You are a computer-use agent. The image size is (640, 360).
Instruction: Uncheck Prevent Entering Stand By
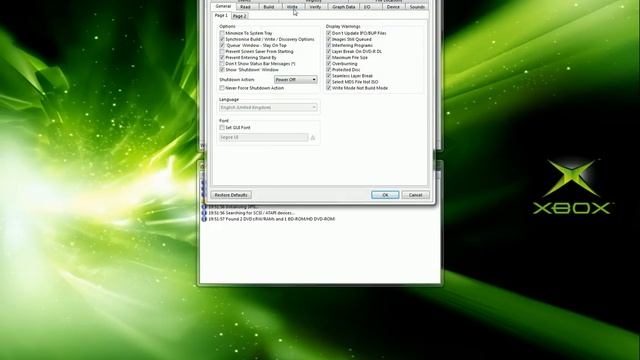point(222,58)
